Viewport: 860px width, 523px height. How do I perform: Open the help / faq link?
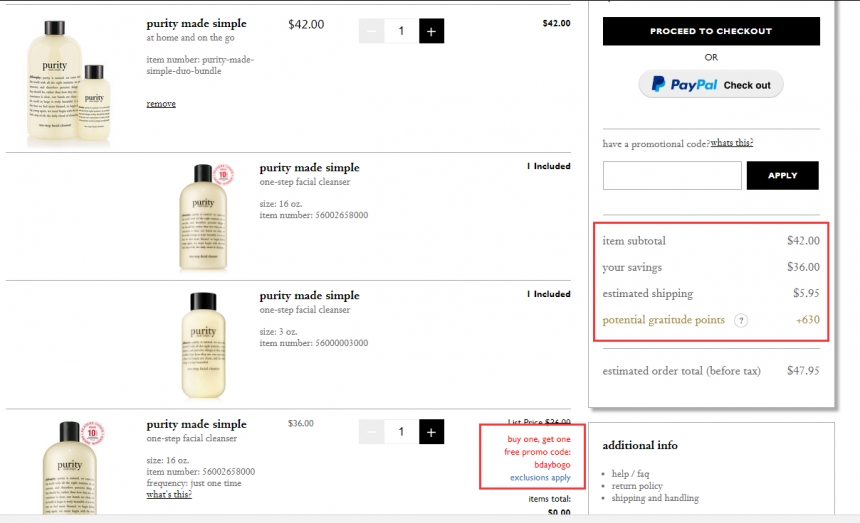click(x=631, y=474)
